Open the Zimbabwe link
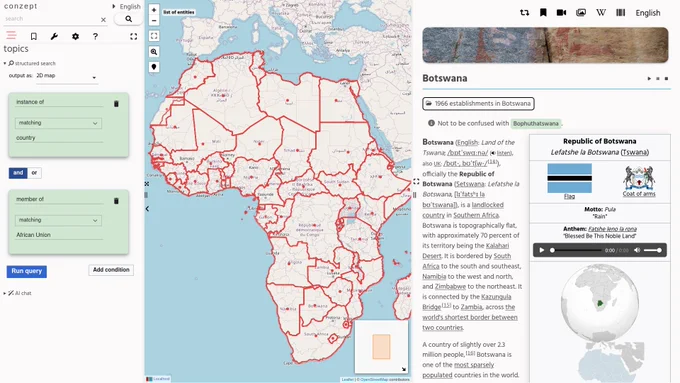The height and width of the screenshot is (383, 680). pos(450,287)
